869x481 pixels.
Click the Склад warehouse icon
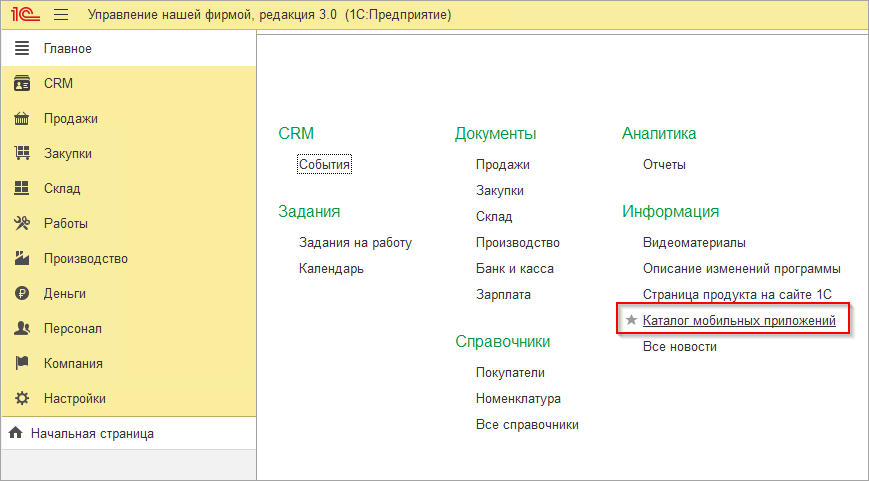click(x=22, y=188)
